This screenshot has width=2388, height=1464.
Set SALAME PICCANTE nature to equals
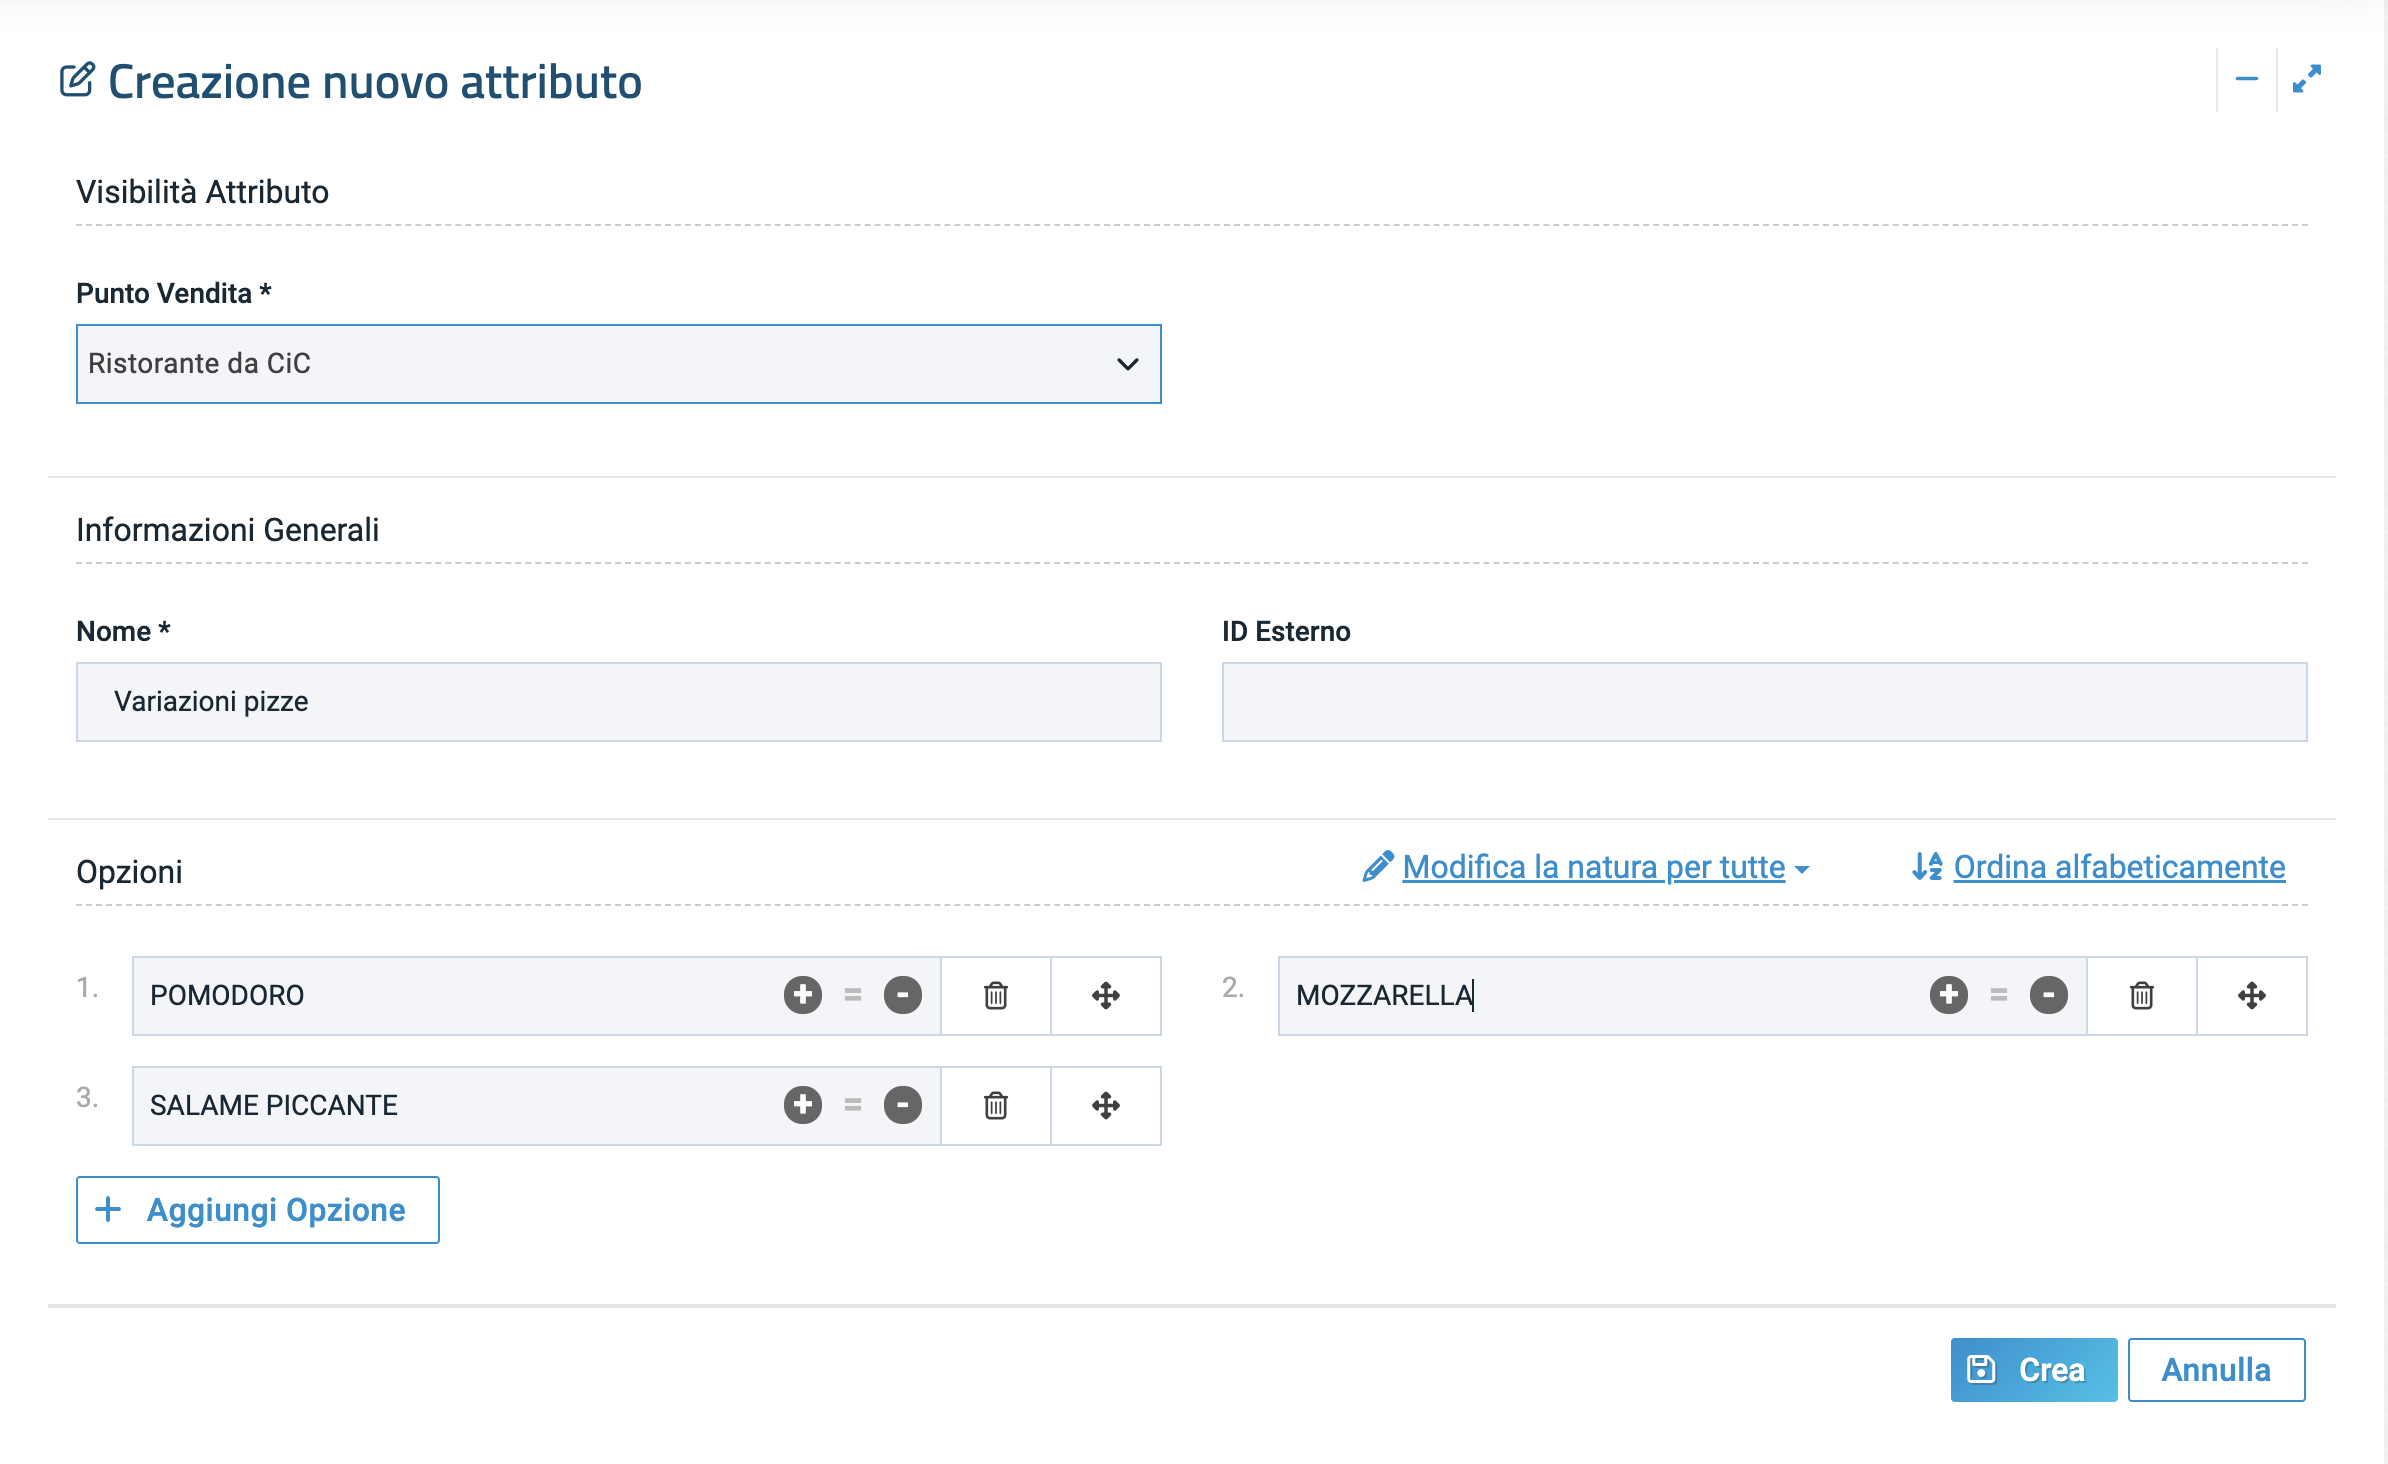pos(852,1105)
